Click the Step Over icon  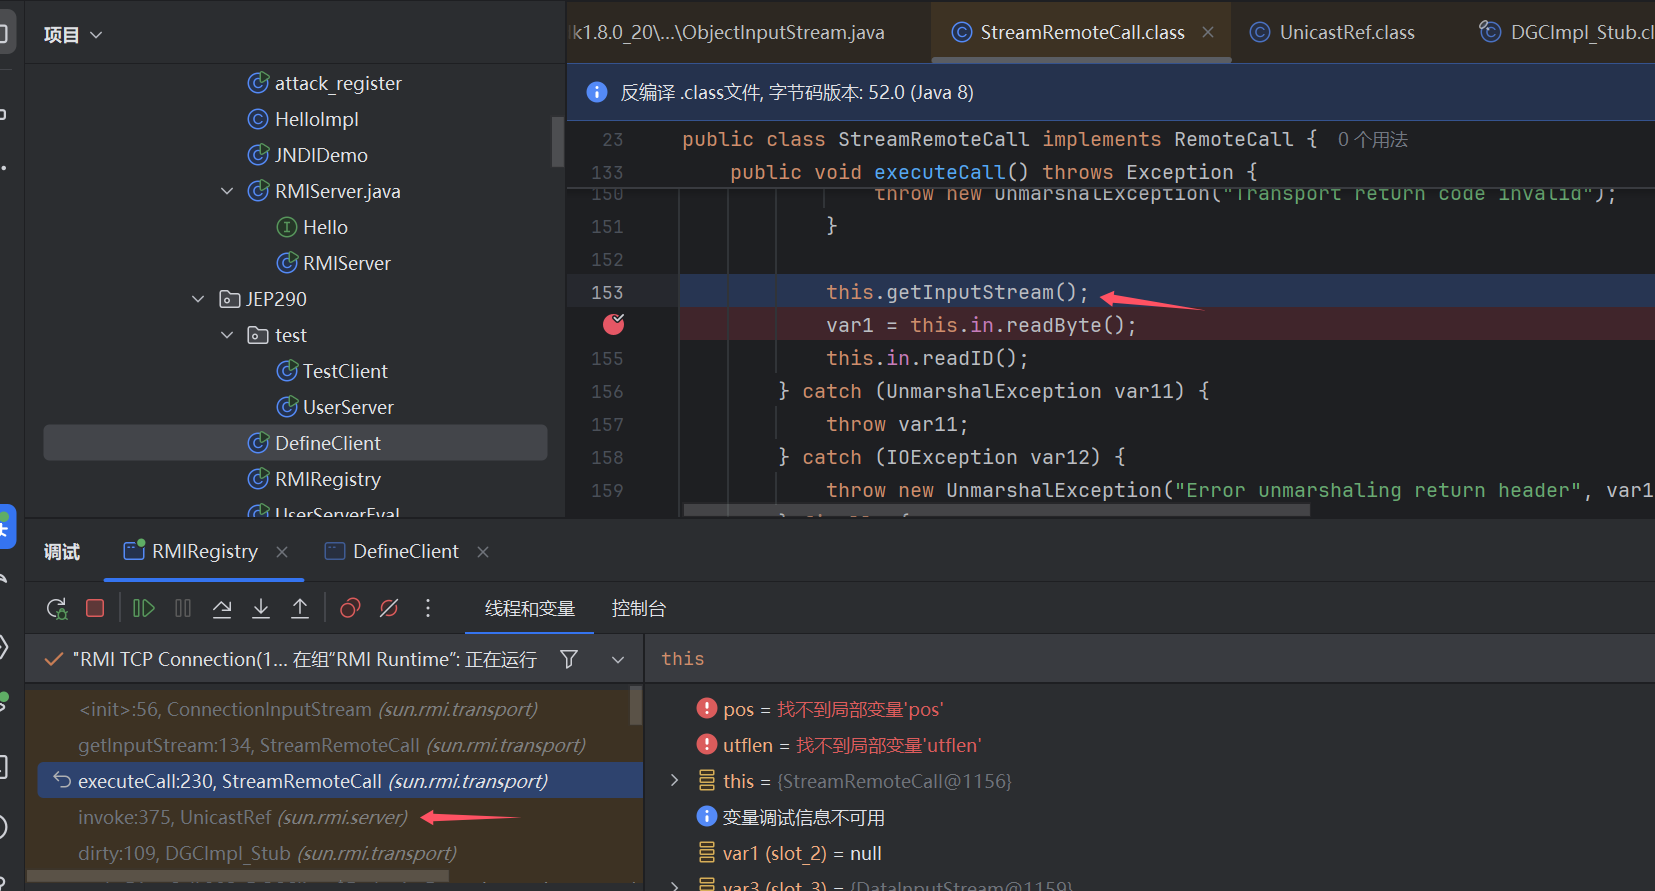222,608
